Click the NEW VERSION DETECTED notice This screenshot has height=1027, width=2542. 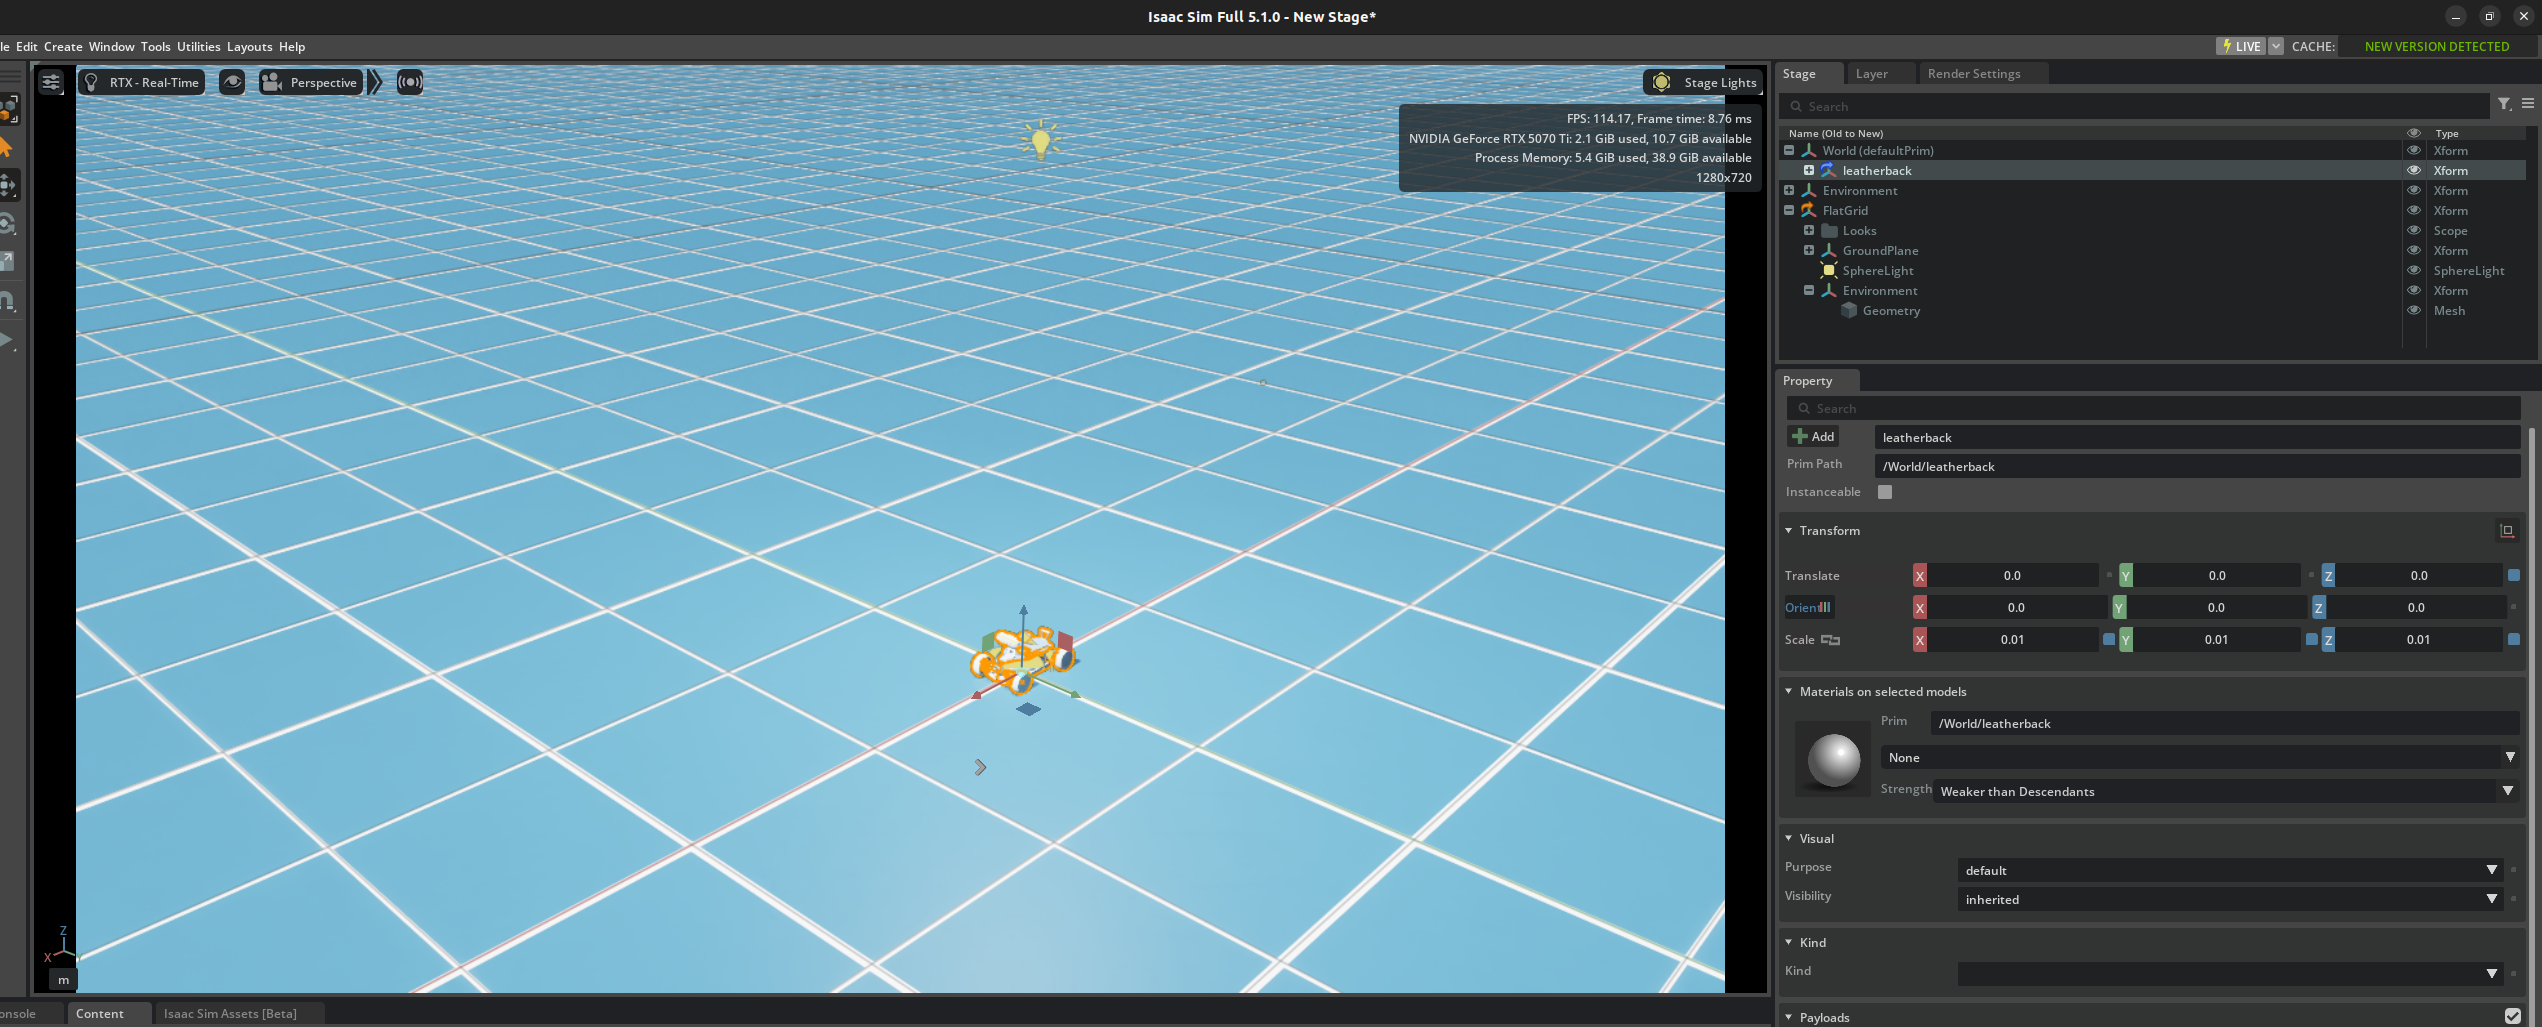pyautogui.click(x=2436, y=46)
